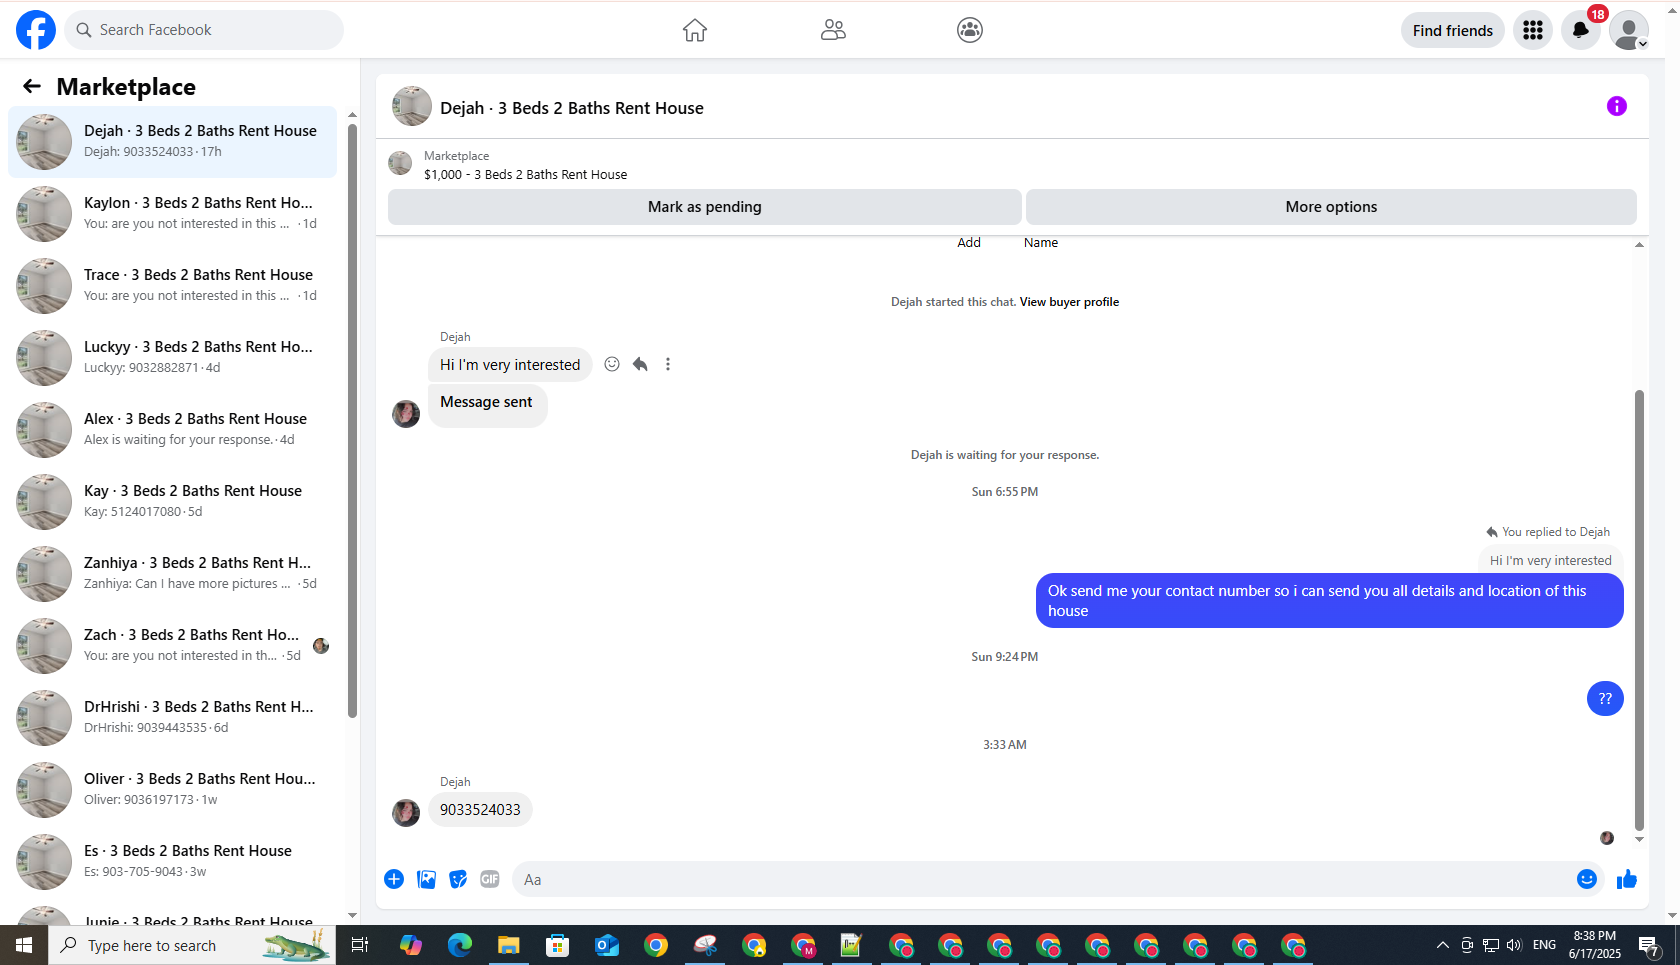Click the "??" sent message bubble

coord(1605,699)
